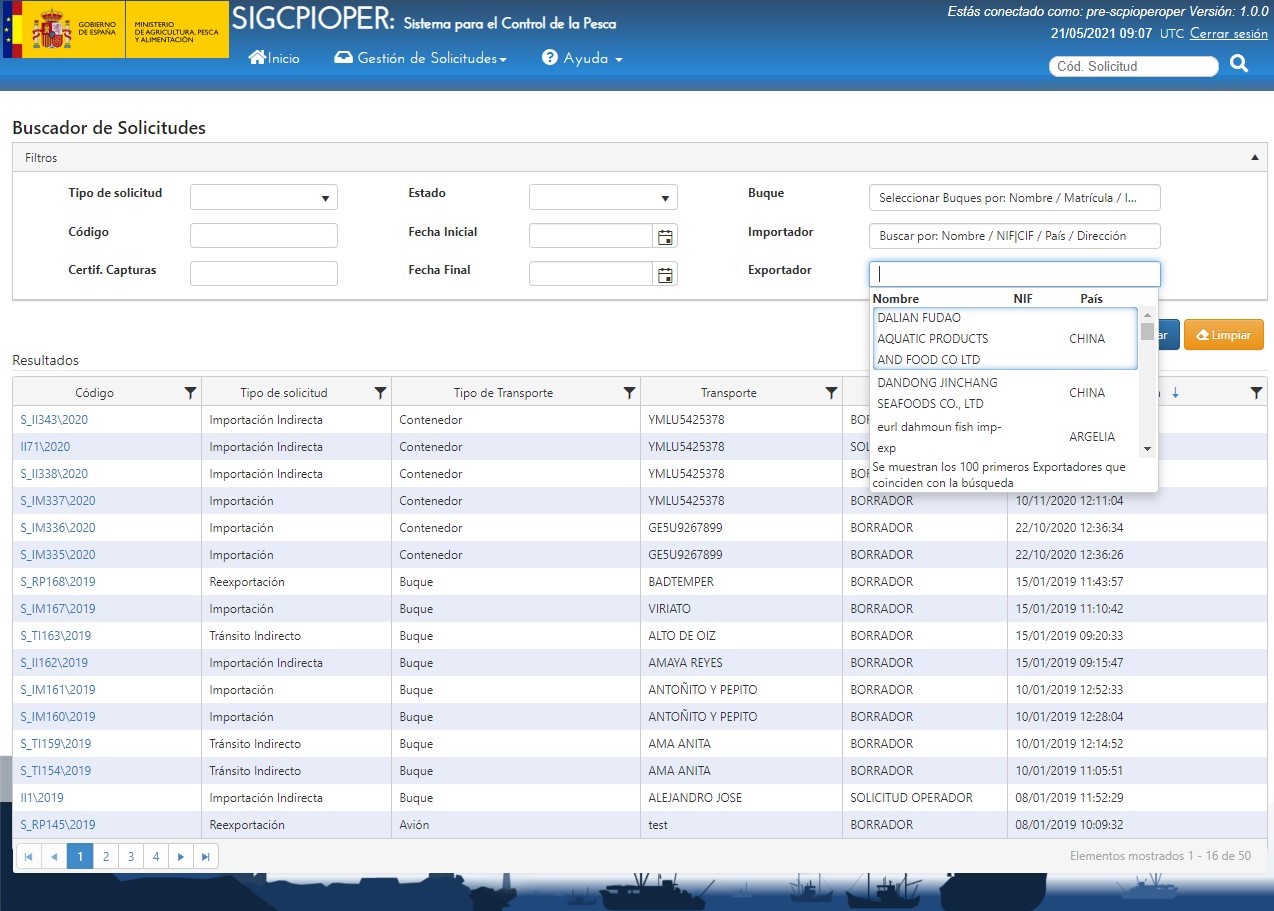The image size is (1274, 911).
Task: Open the Fecha Final calendar picker
Action: [x=665, y=274]
